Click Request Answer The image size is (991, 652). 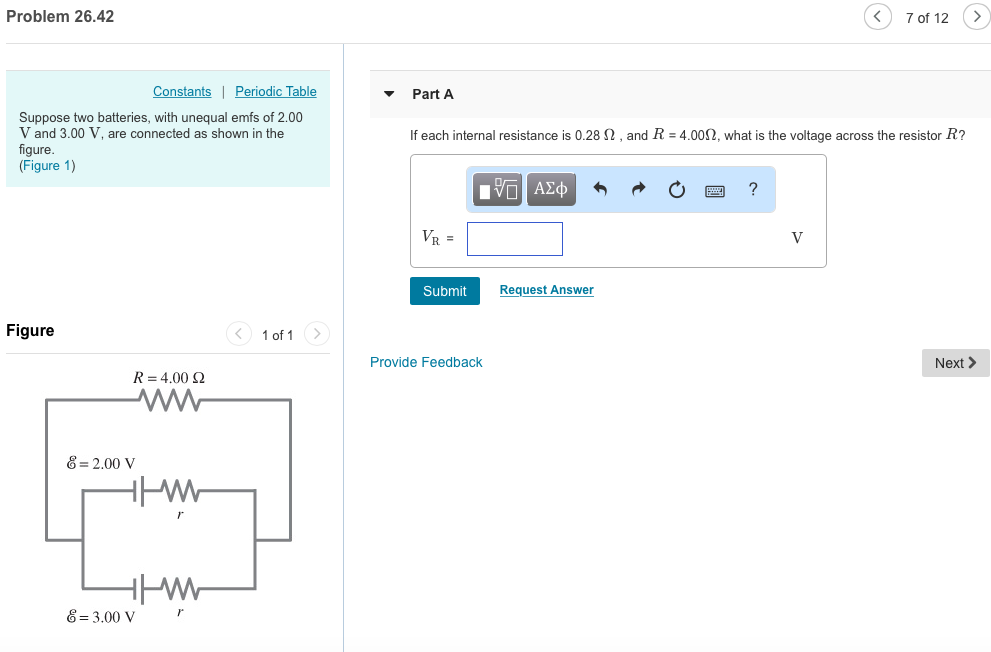tap(546, 289)
